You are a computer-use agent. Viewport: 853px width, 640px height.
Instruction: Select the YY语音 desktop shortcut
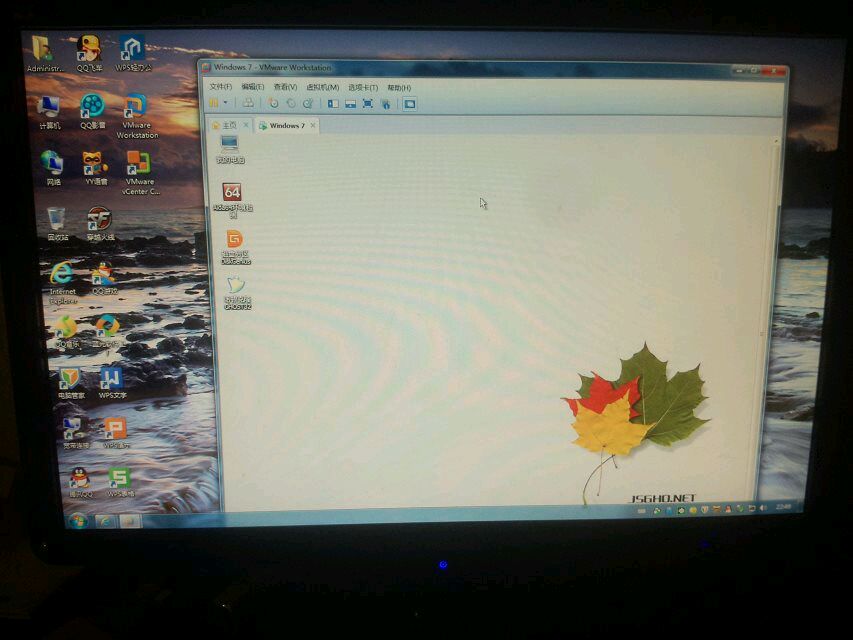(x=96, y=168)
